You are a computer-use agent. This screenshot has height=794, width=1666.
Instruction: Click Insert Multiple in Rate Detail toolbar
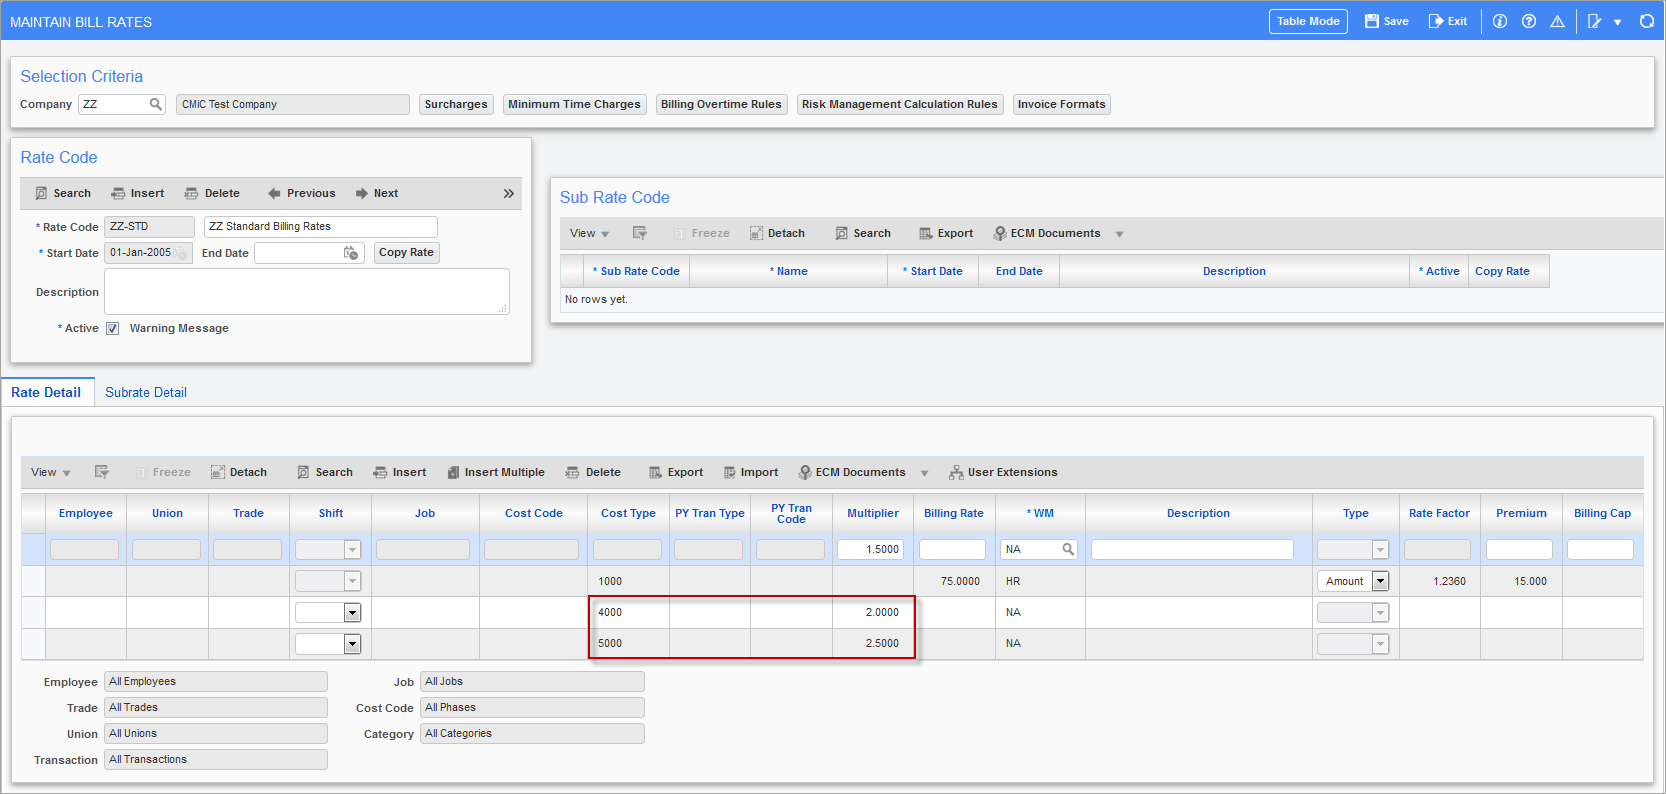pos(496,472)
